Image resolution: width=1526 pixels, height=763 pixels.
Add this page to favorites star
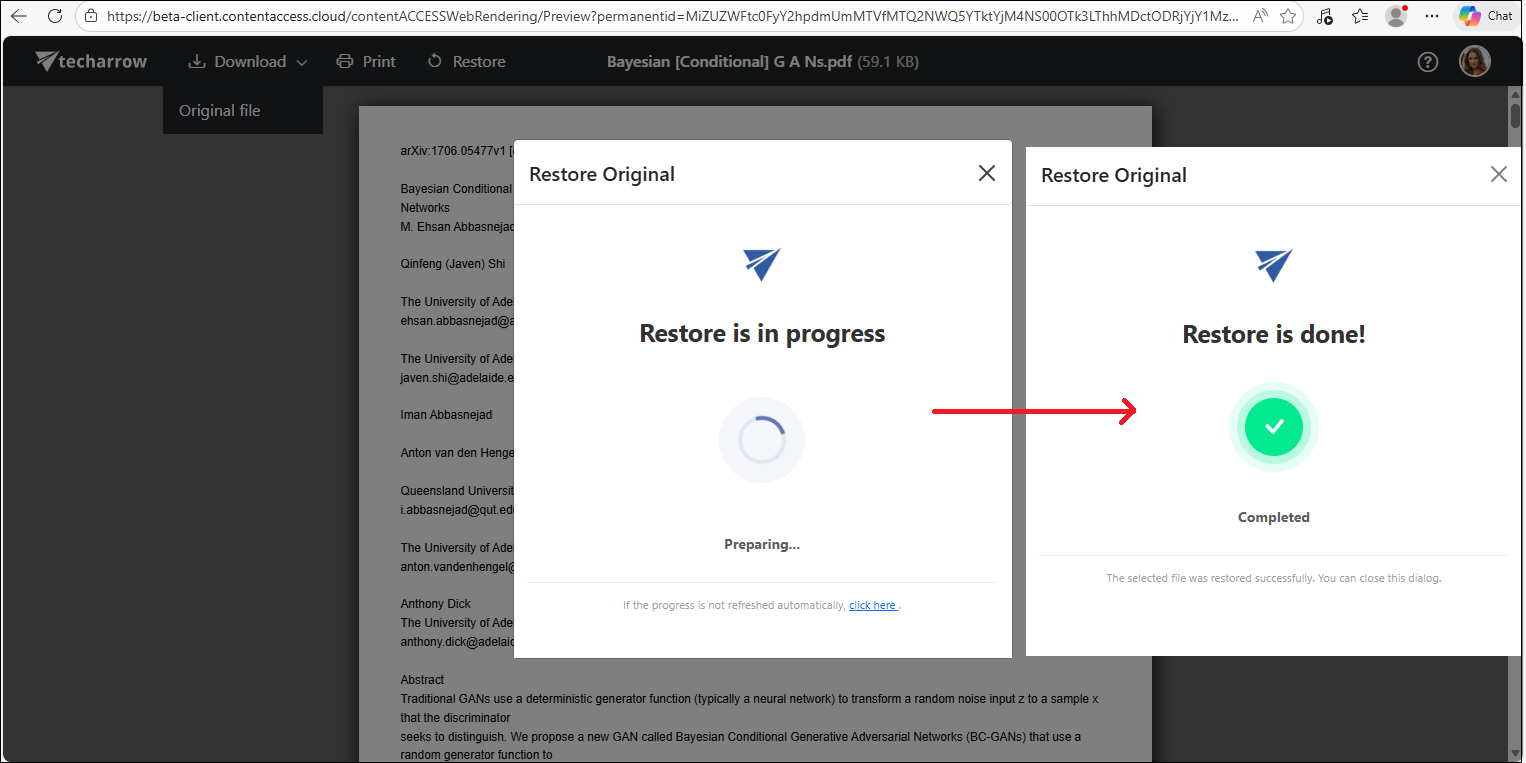[x=1288, y=16]
